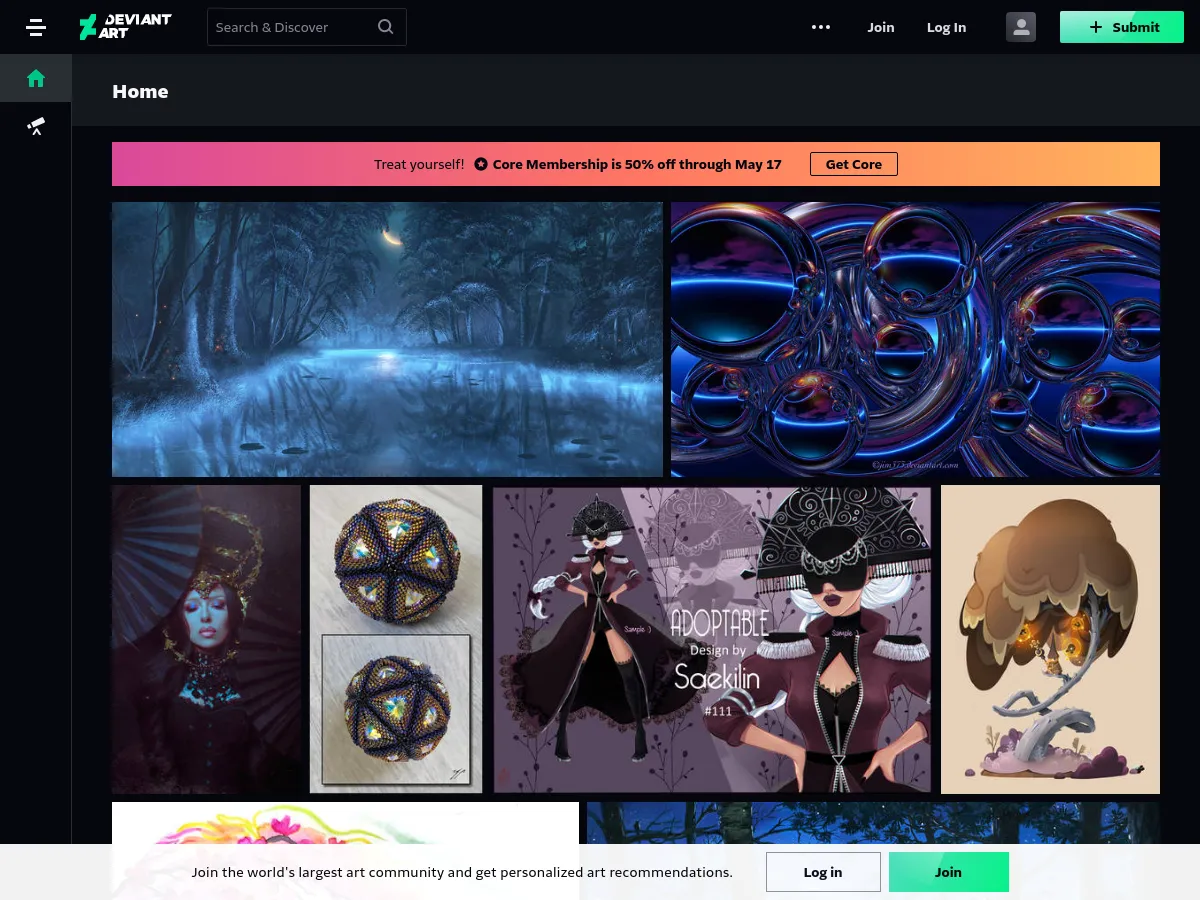
Task: Click the DeviantArt logo
Action: click(125, 27)
